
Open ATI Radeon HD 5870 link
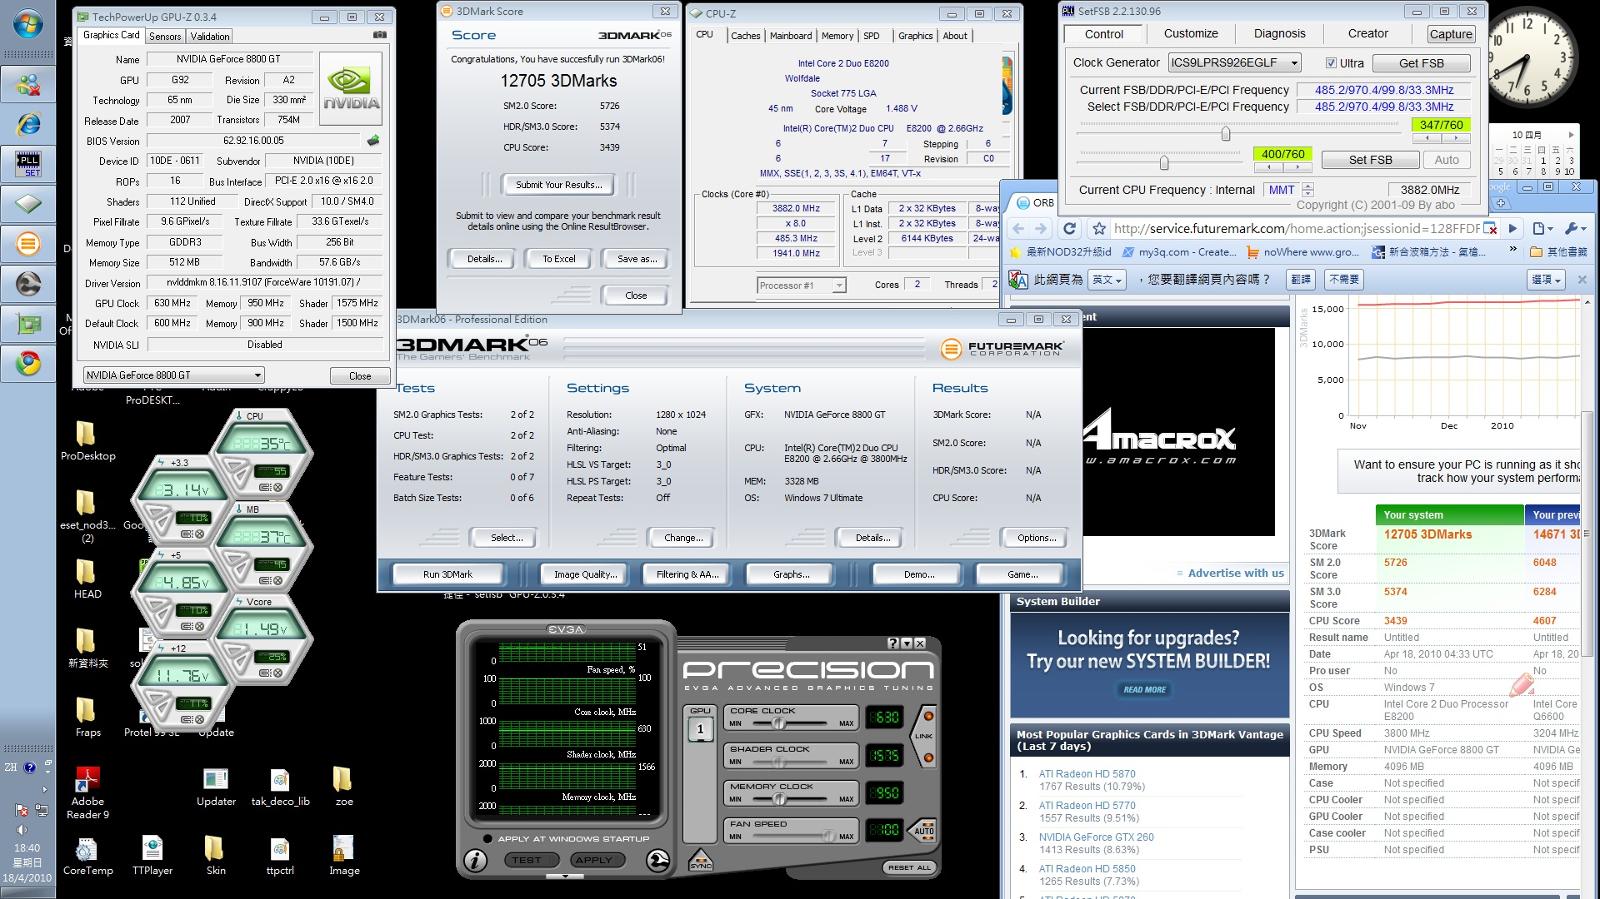tap(1087, 774)
